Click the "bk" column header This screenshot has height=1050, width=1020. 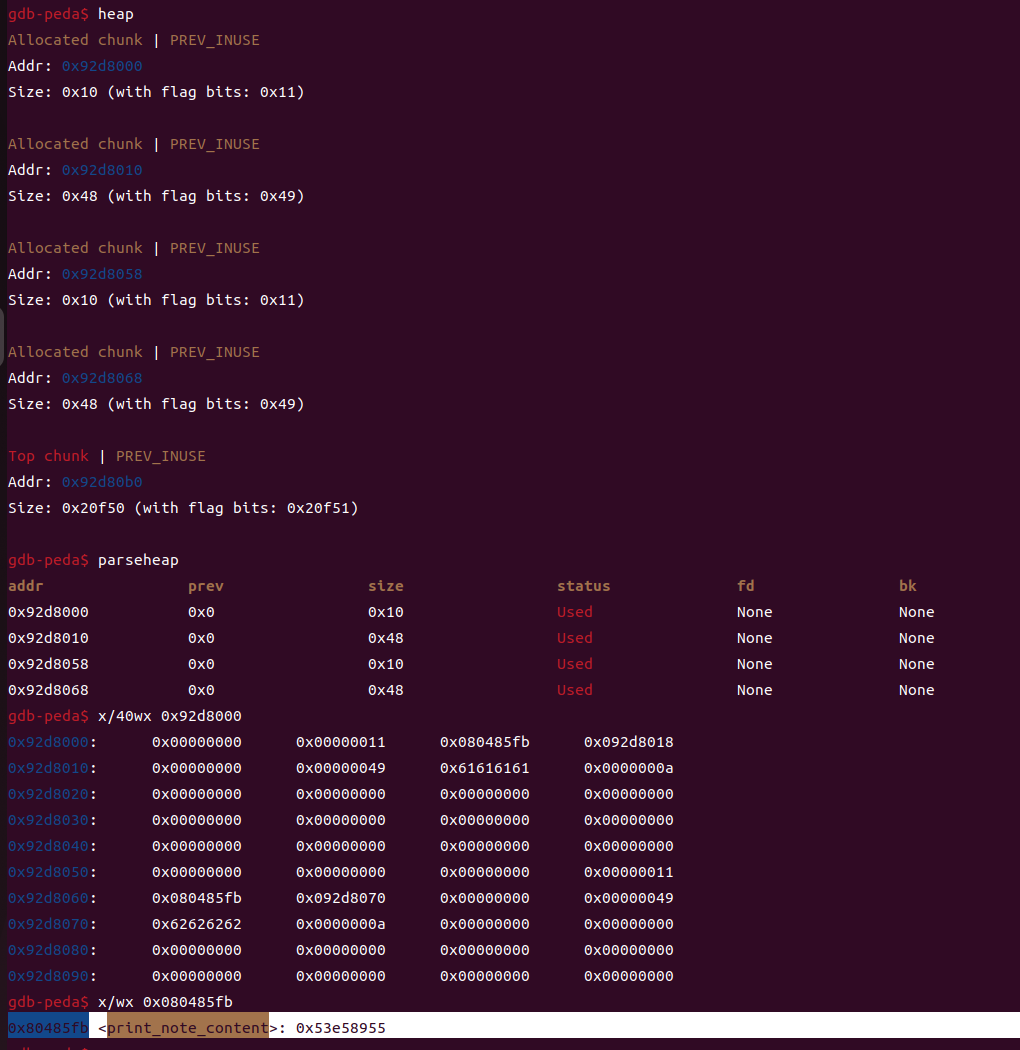pyautogui.click(x=907, y=586)
